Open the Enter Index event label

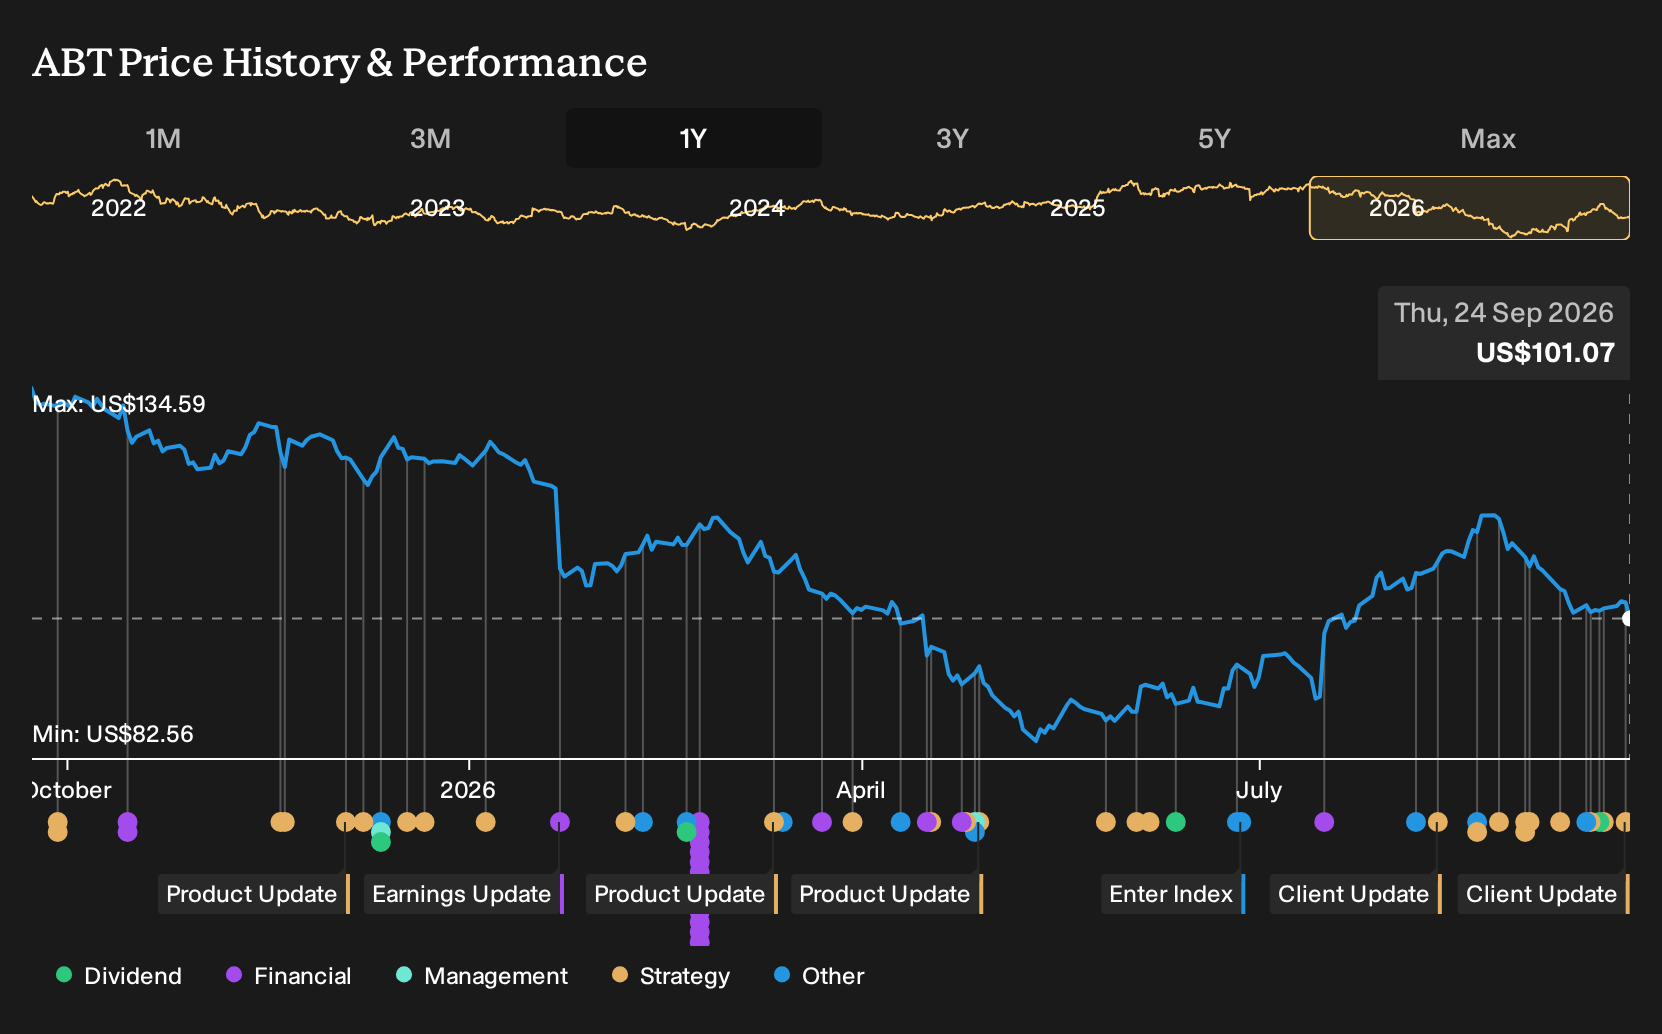click(1173, 894)
